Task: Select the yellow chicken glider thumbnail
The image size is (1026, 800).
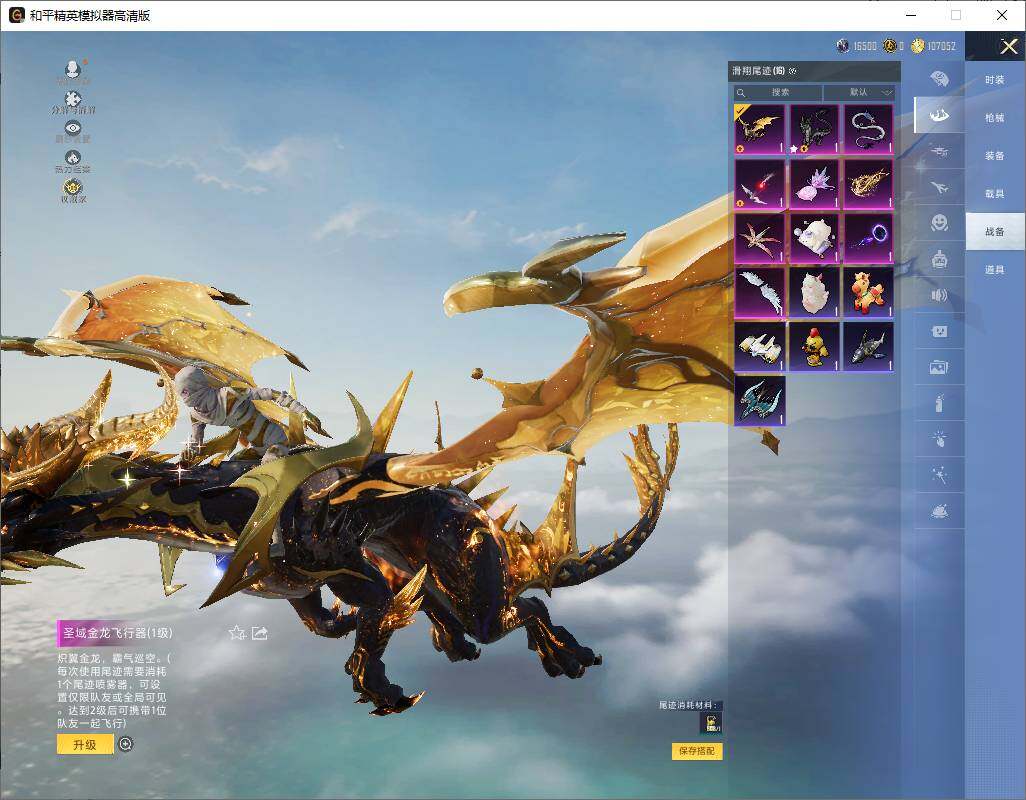Action: coord(814,347)
